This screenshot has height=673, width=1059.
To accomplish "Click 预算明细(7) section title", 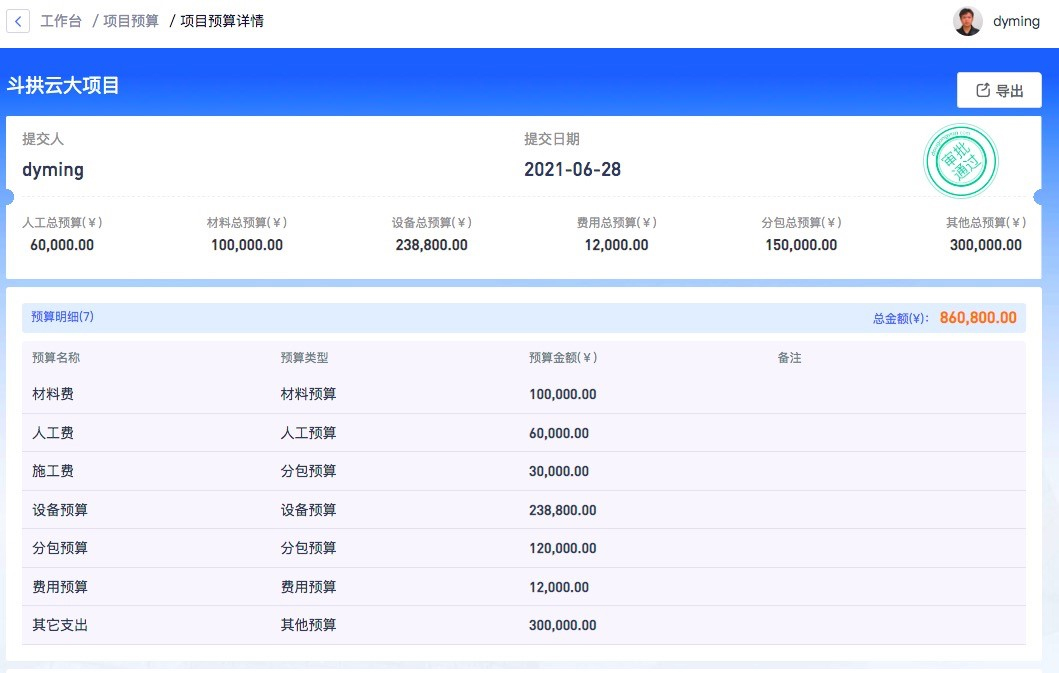I will 63,317.
